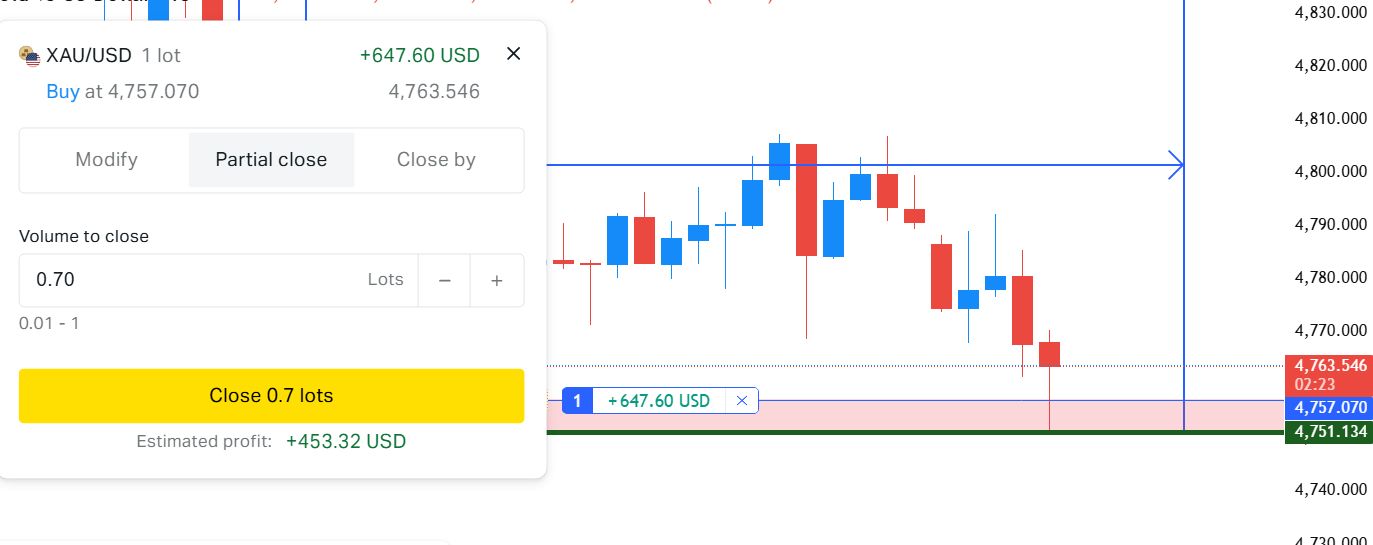Select the Partial close tab
1373x545 pixels.
tap(271, 160)
